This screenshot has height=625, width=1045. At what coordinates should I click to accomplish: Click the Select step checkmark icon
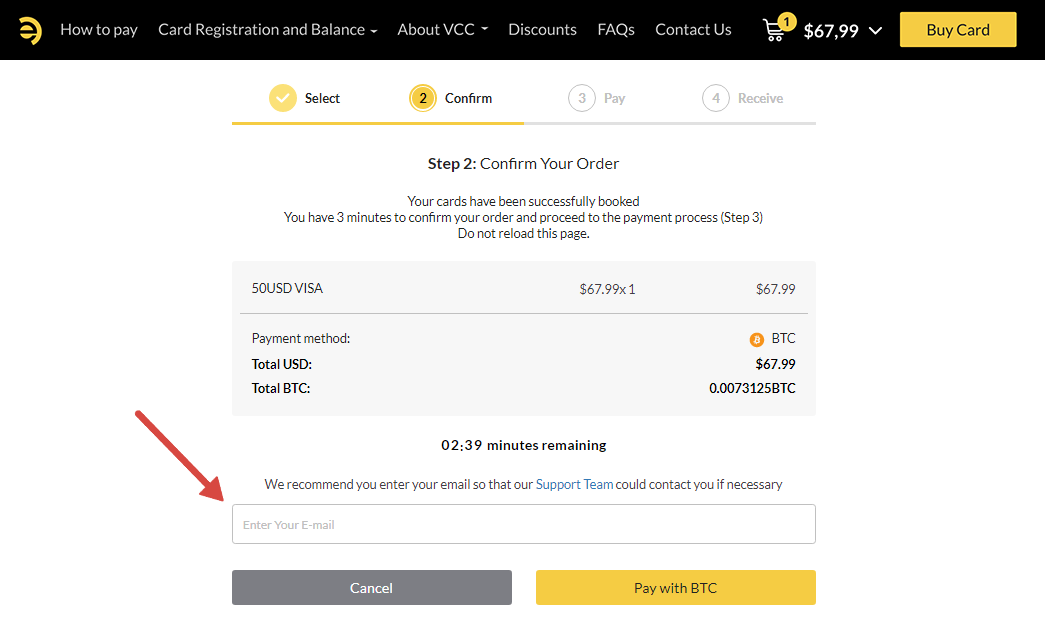[x=283, y=98]
